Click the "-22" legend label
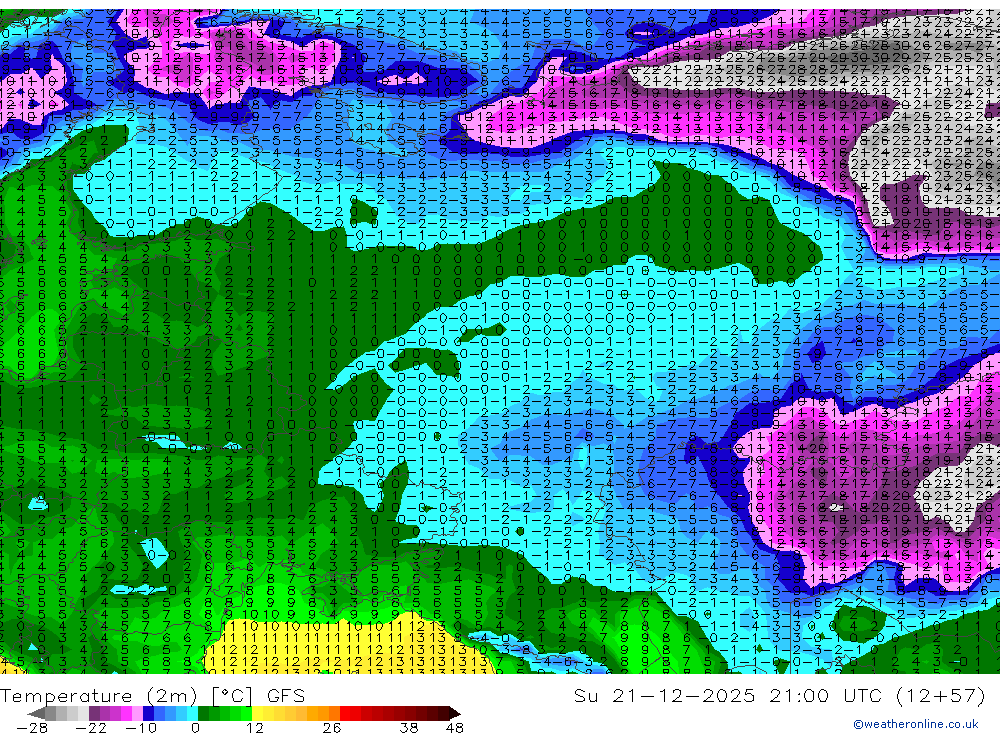The image size is (1000, 733). (91, 727)
